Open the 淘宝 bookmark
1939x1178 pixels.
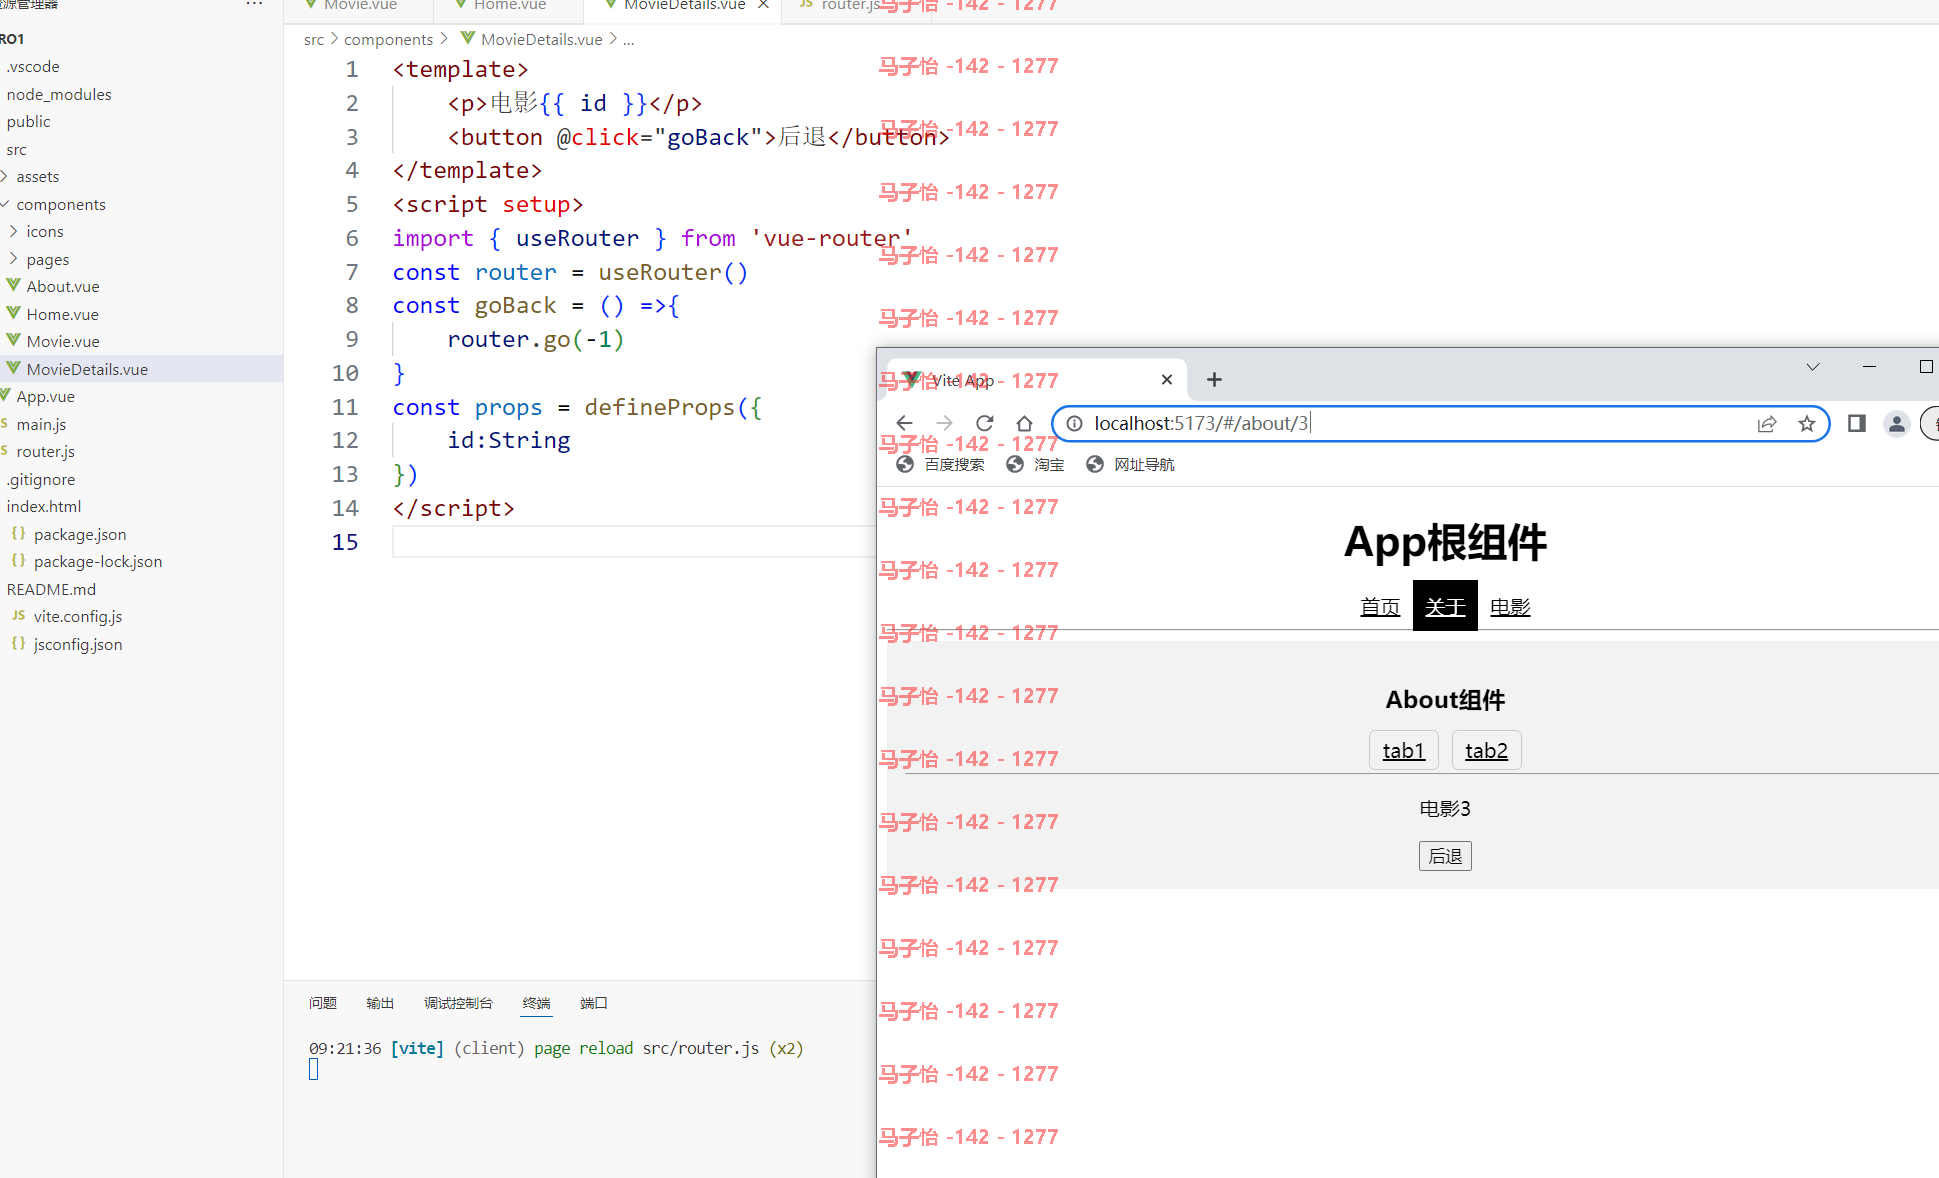click(x=1035, y=464)
